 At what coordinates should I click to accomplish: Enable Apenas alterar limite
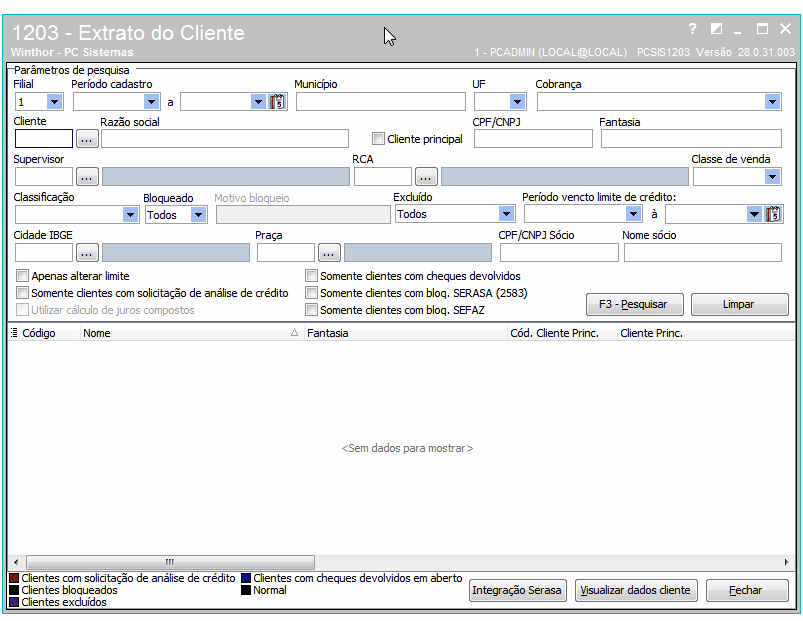pyautogui.click(x=22, y=276)
